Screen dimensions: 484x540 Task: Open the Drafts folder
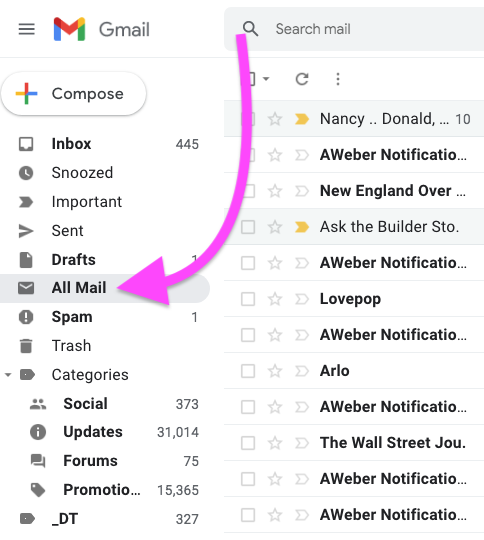click(105, 260)
